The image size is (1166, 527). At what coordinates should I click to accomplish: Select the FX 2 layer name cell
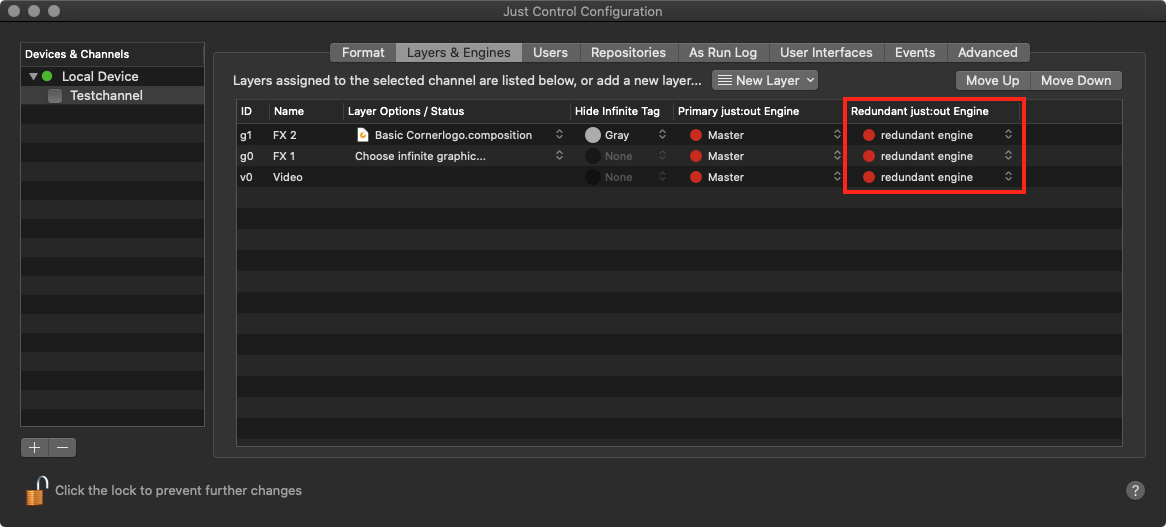(x=306, y=135)
